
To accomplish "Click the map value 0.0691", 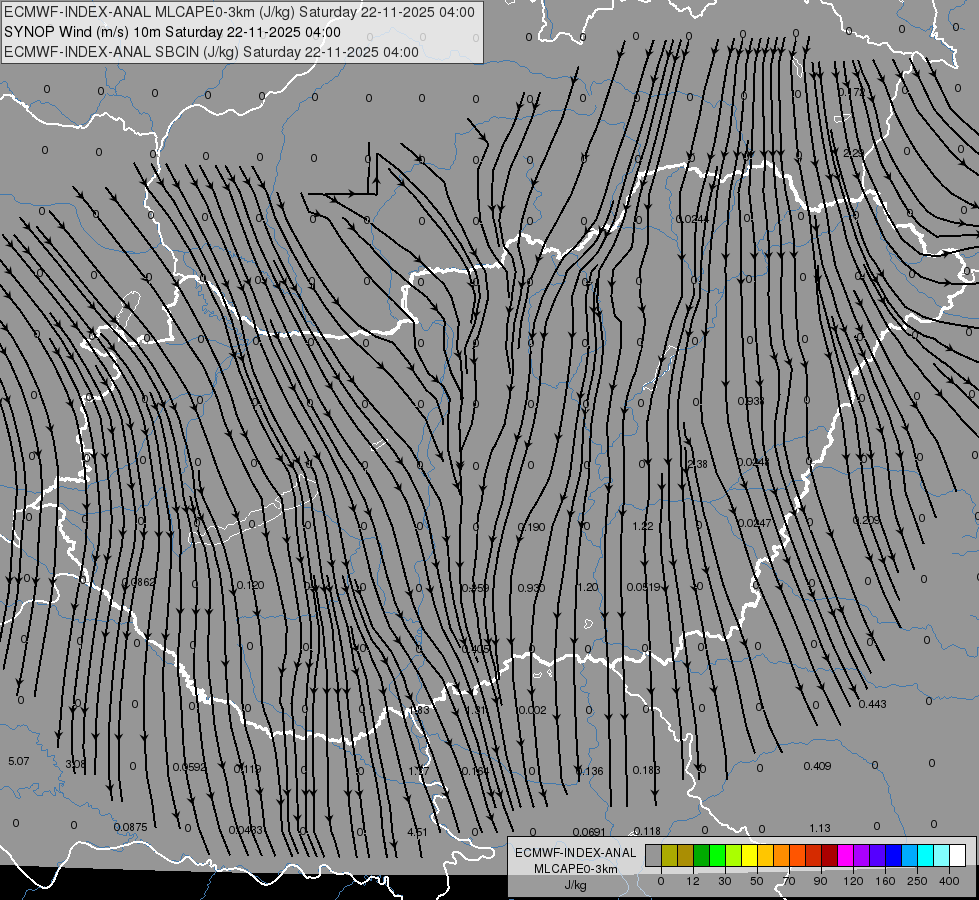I will [589, 832].
